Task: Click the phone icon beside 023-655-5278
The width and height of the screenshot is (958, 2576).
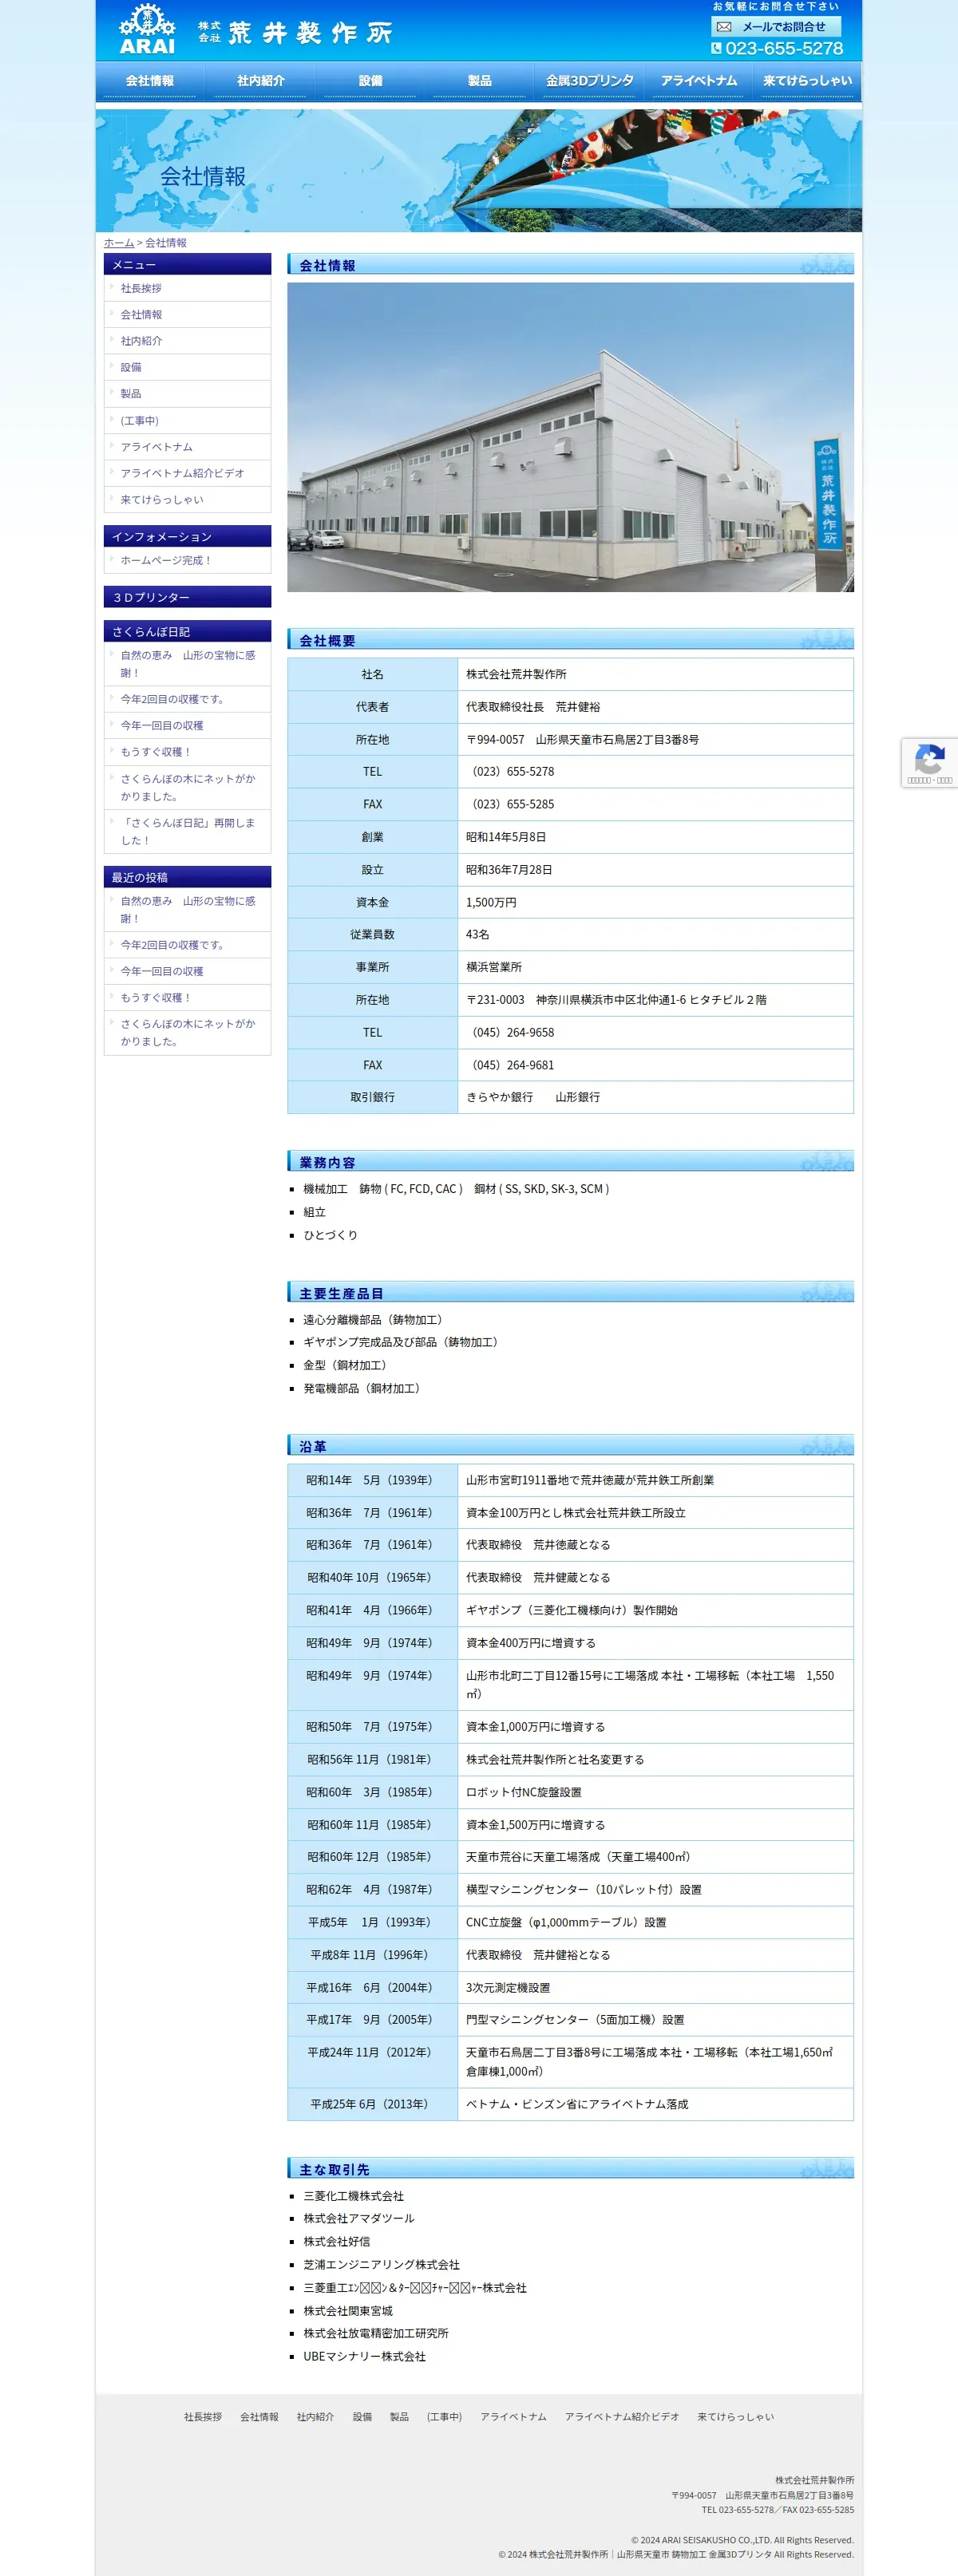Action: 716,48
